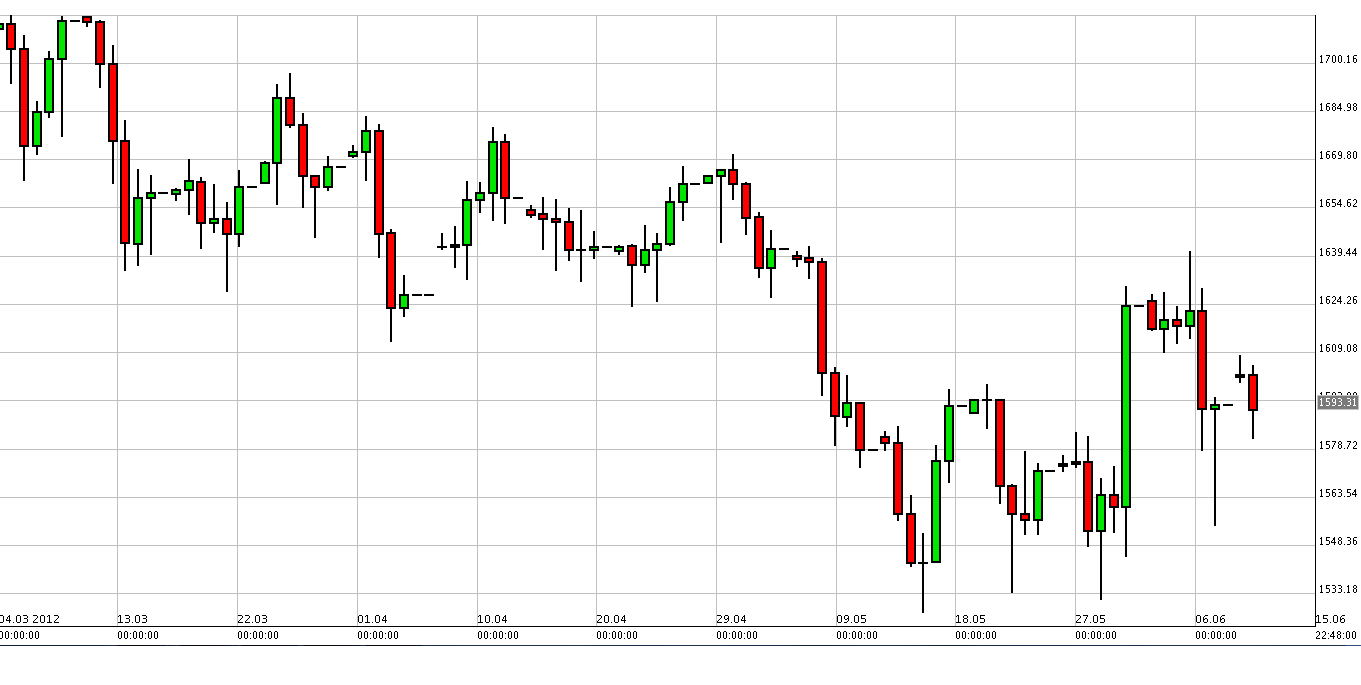1361x685 pixels.
Task: Click the 1669.80 price level label
Action: click(x=1338, y=156)
